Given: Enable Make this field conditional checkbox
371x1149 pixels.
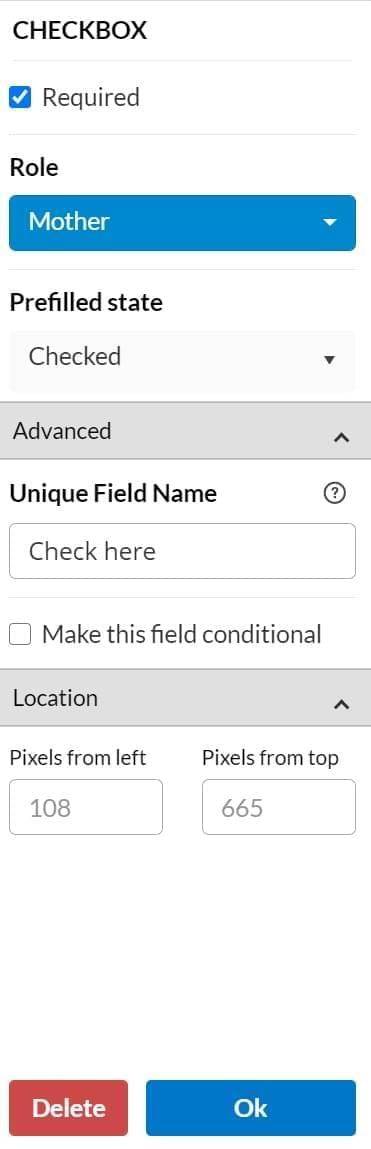Looking at the screenshot, I should 20,635.
